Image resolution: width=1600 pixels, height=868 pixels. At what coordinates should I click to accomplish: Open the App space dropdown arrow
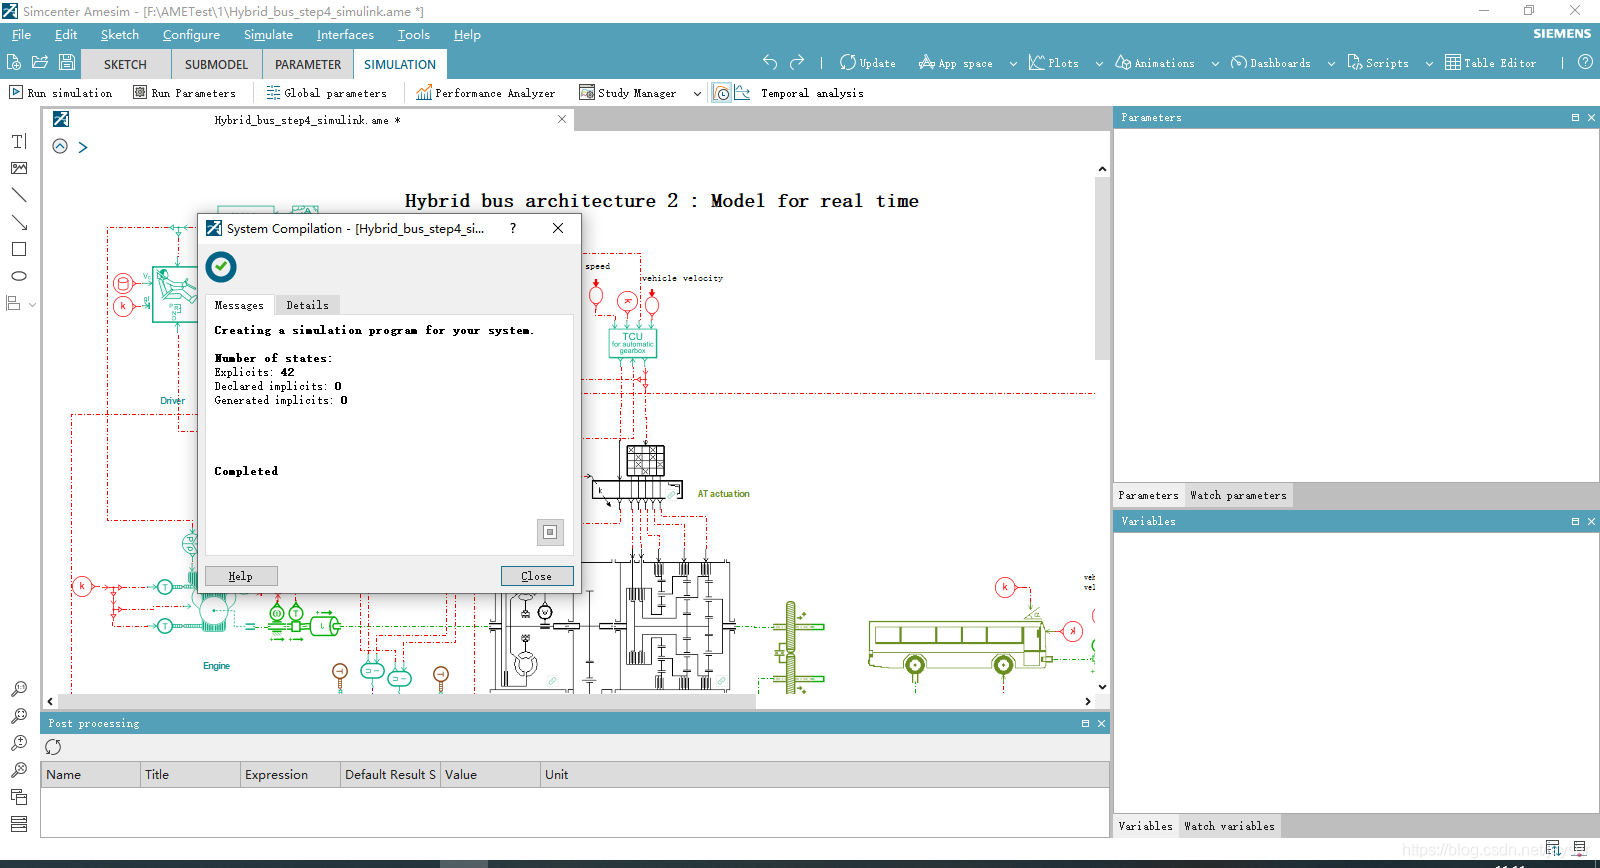click(1013, 63)
